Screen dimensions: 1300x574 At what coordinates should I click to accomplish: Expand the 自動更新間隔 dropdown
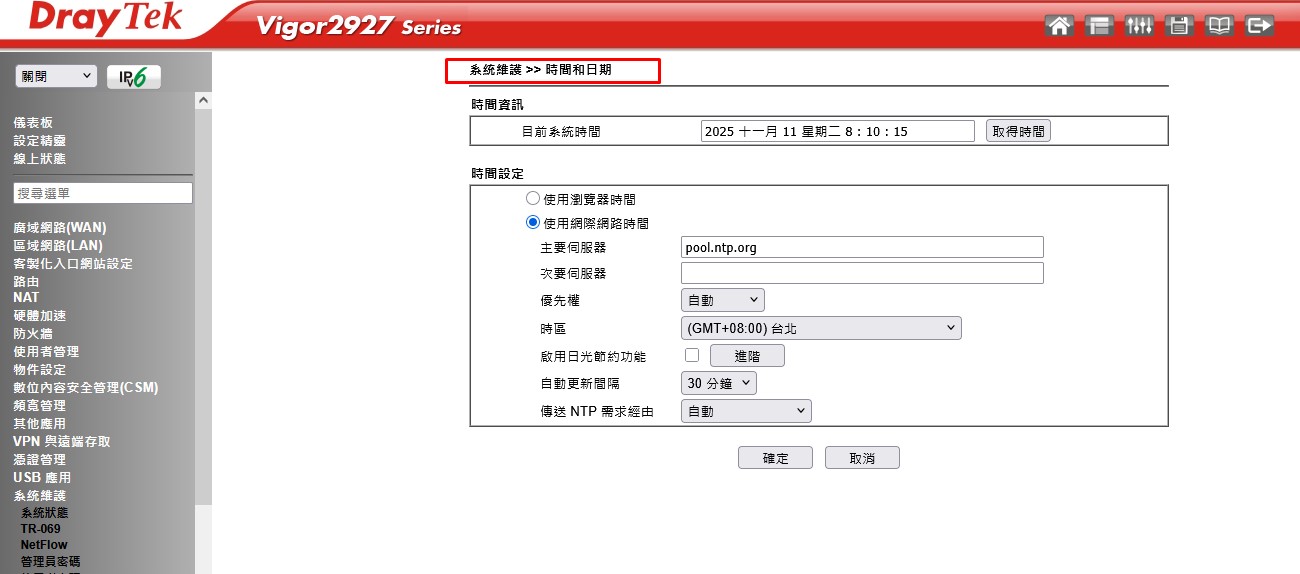(719, 383)
